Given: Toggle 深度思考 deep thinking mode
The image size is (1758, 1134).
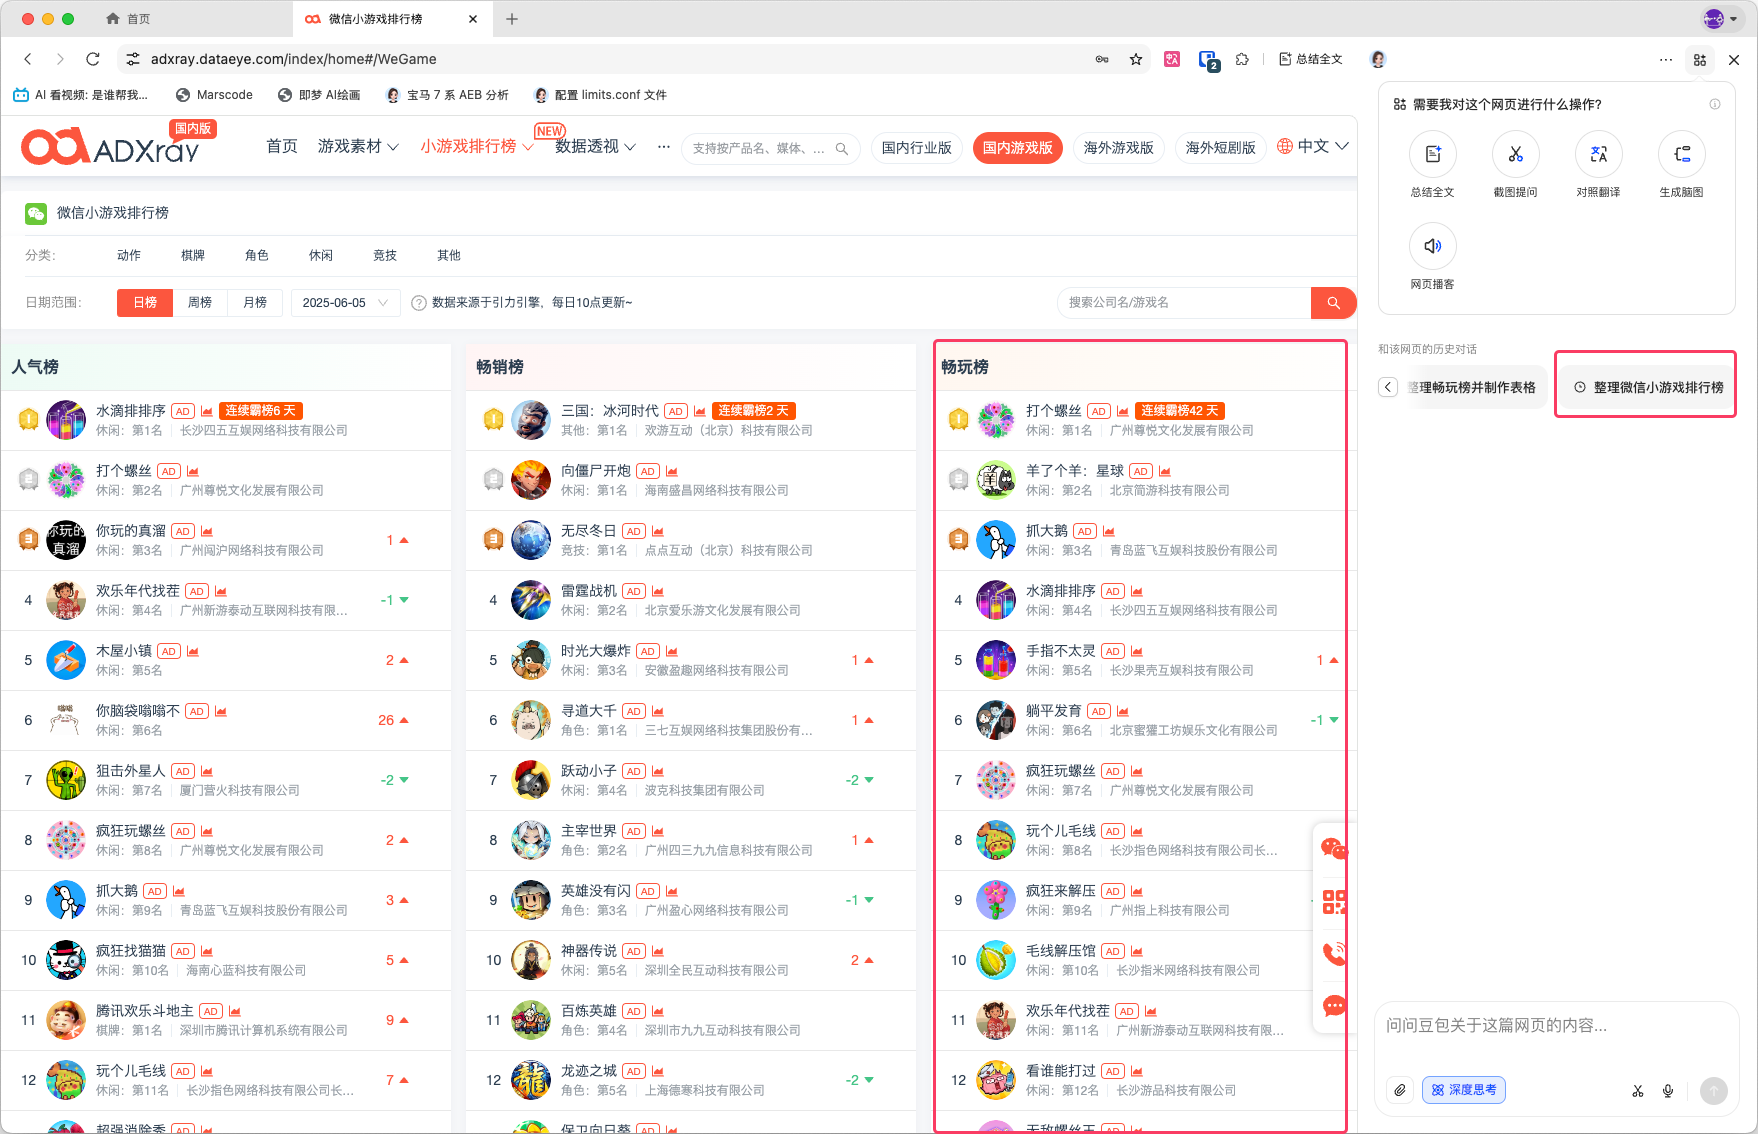Looking at the screenshot, I should pos(1464,1090).
